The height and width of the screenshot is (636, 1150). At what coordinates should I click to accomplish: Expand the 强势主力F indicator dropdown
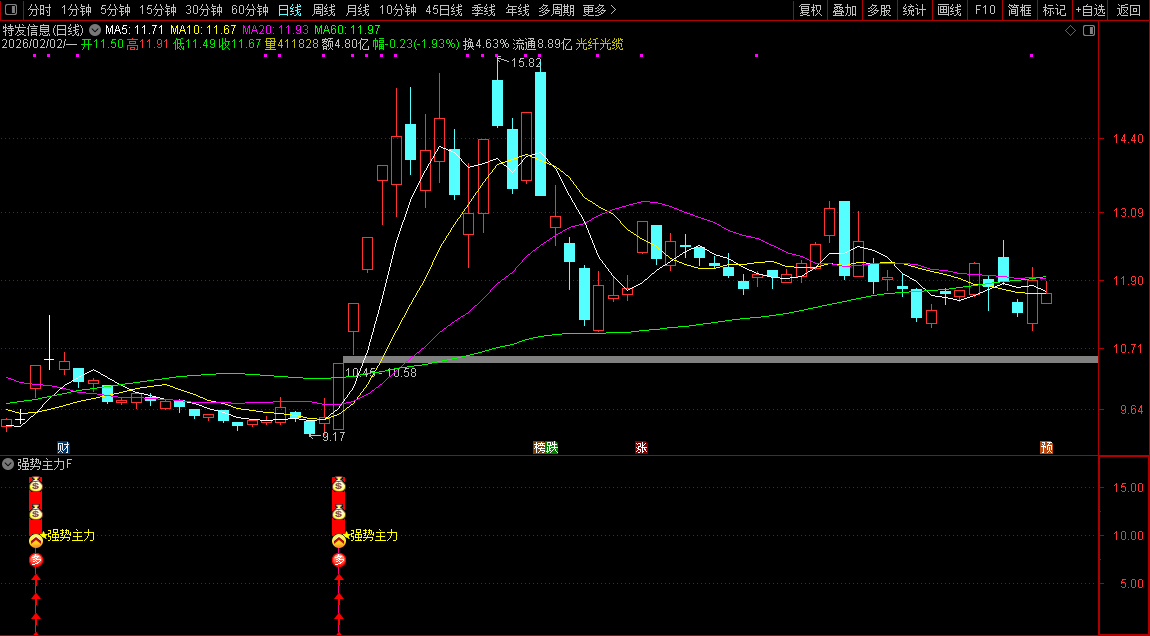pyautogui.click(x=8, y=464)
